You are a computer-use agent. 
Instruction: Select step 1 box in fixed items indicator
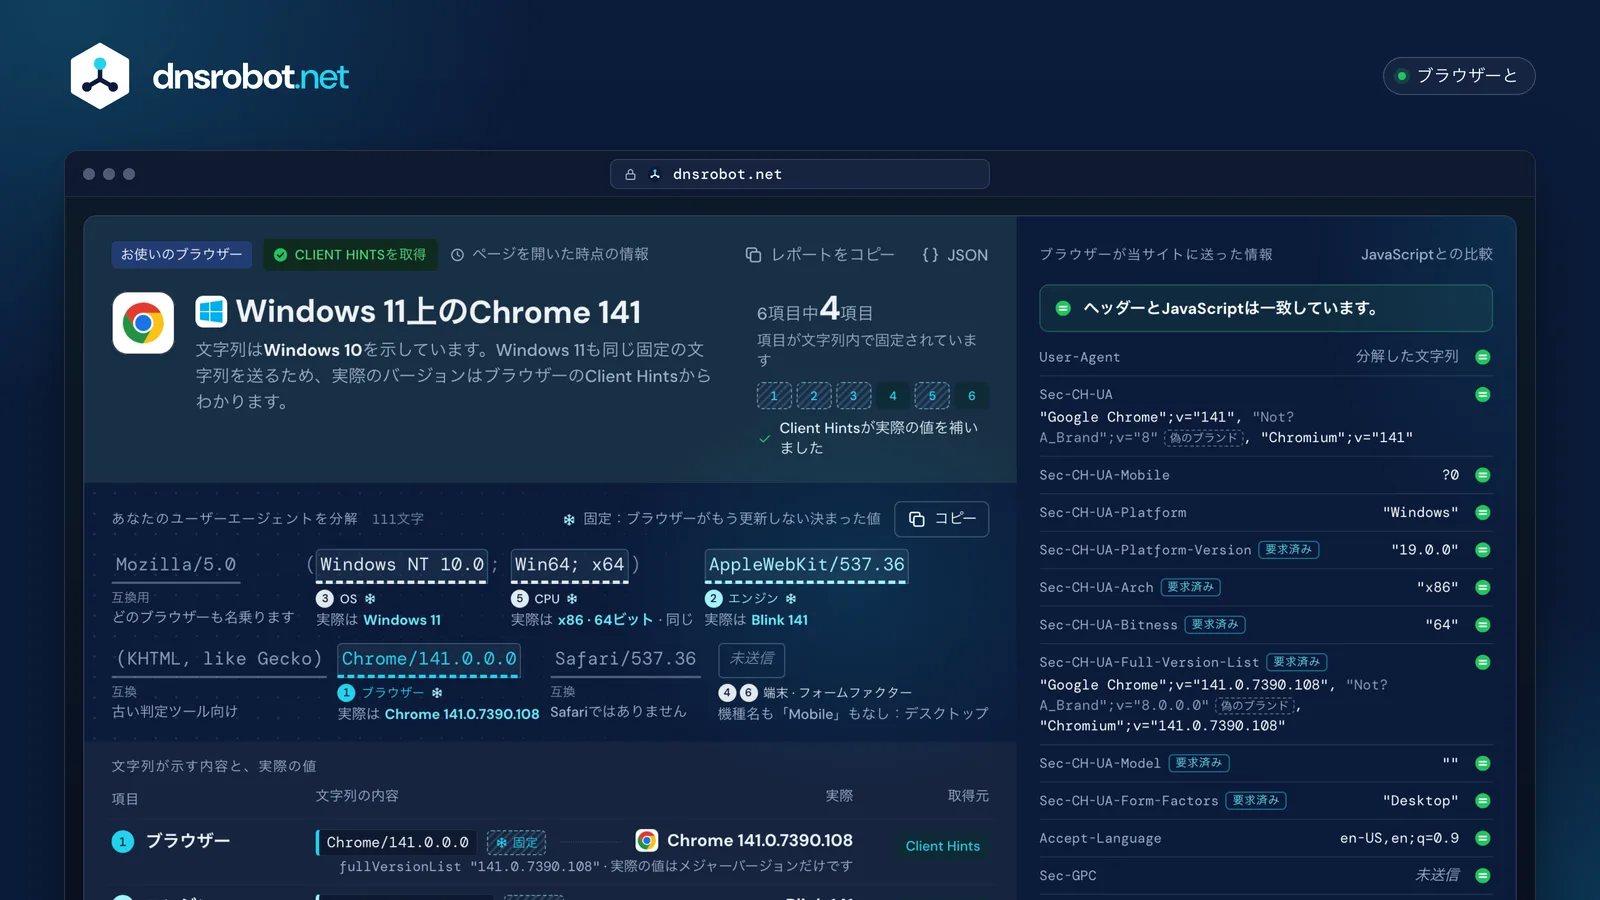tap(774, 396)
